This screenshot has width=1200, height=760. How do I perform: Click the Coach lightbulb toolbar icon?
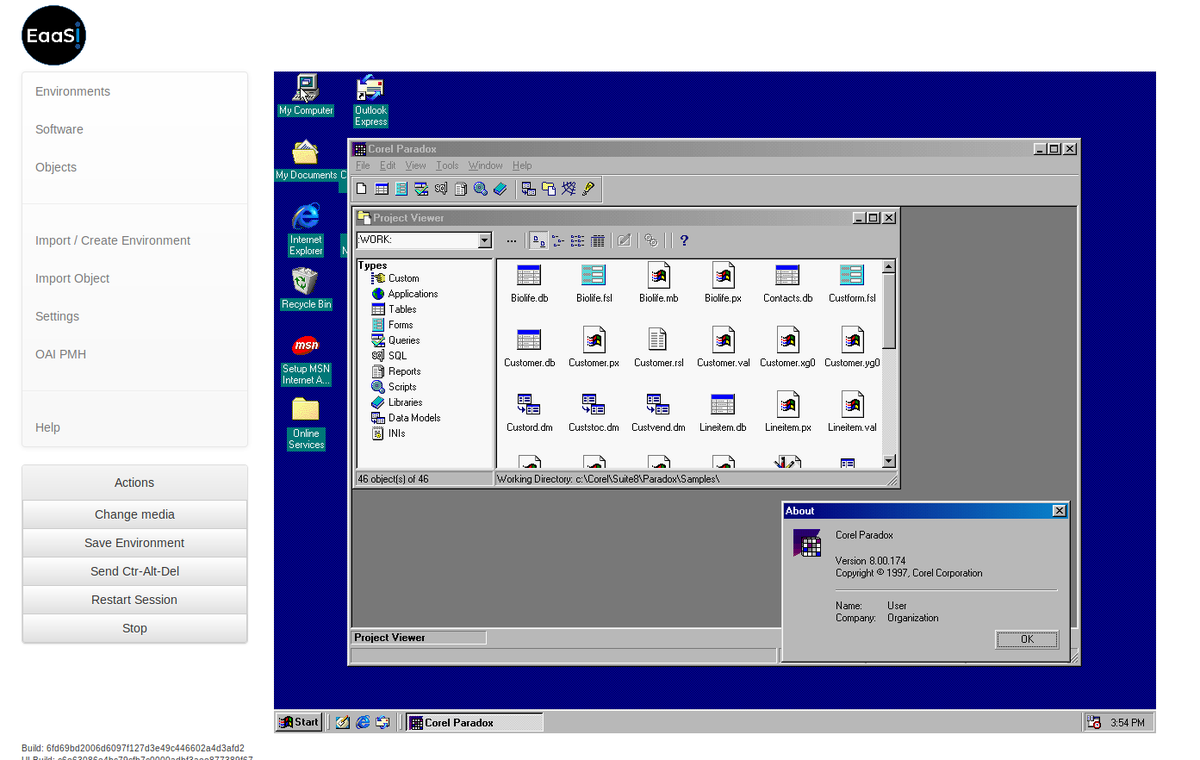tap(588, 188)
